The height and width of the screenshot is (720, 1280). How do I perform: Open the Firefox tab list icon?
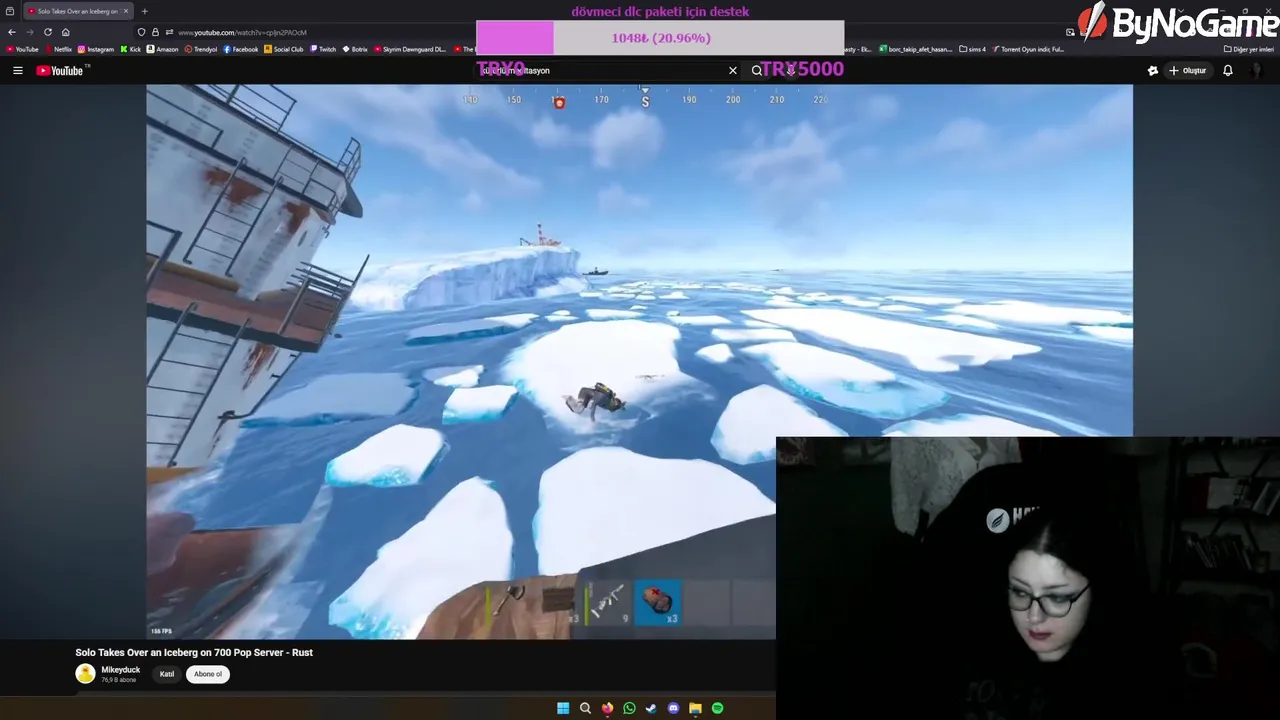click(x=10, y=11)
